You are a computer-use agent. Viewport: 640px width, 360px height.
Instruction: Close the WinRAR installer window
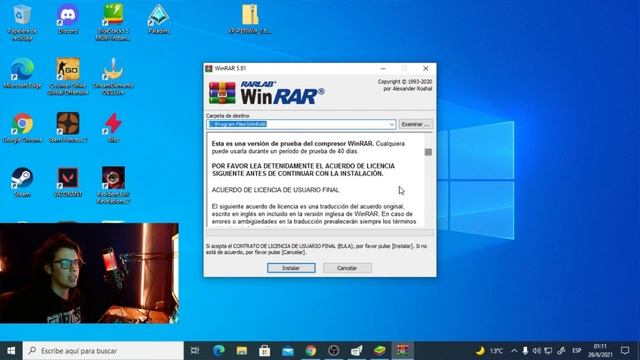(x=425, y=68)
